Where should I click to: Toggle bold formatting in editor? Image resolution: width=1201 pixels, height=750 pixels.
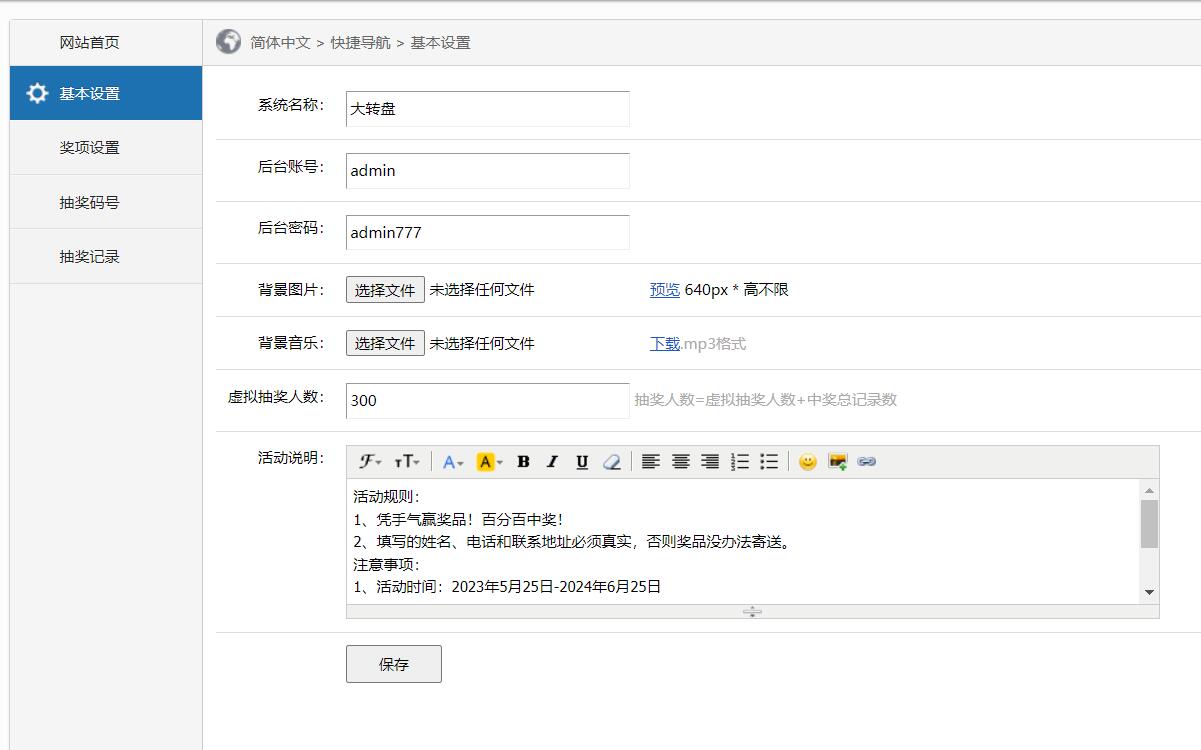point(522,462)
